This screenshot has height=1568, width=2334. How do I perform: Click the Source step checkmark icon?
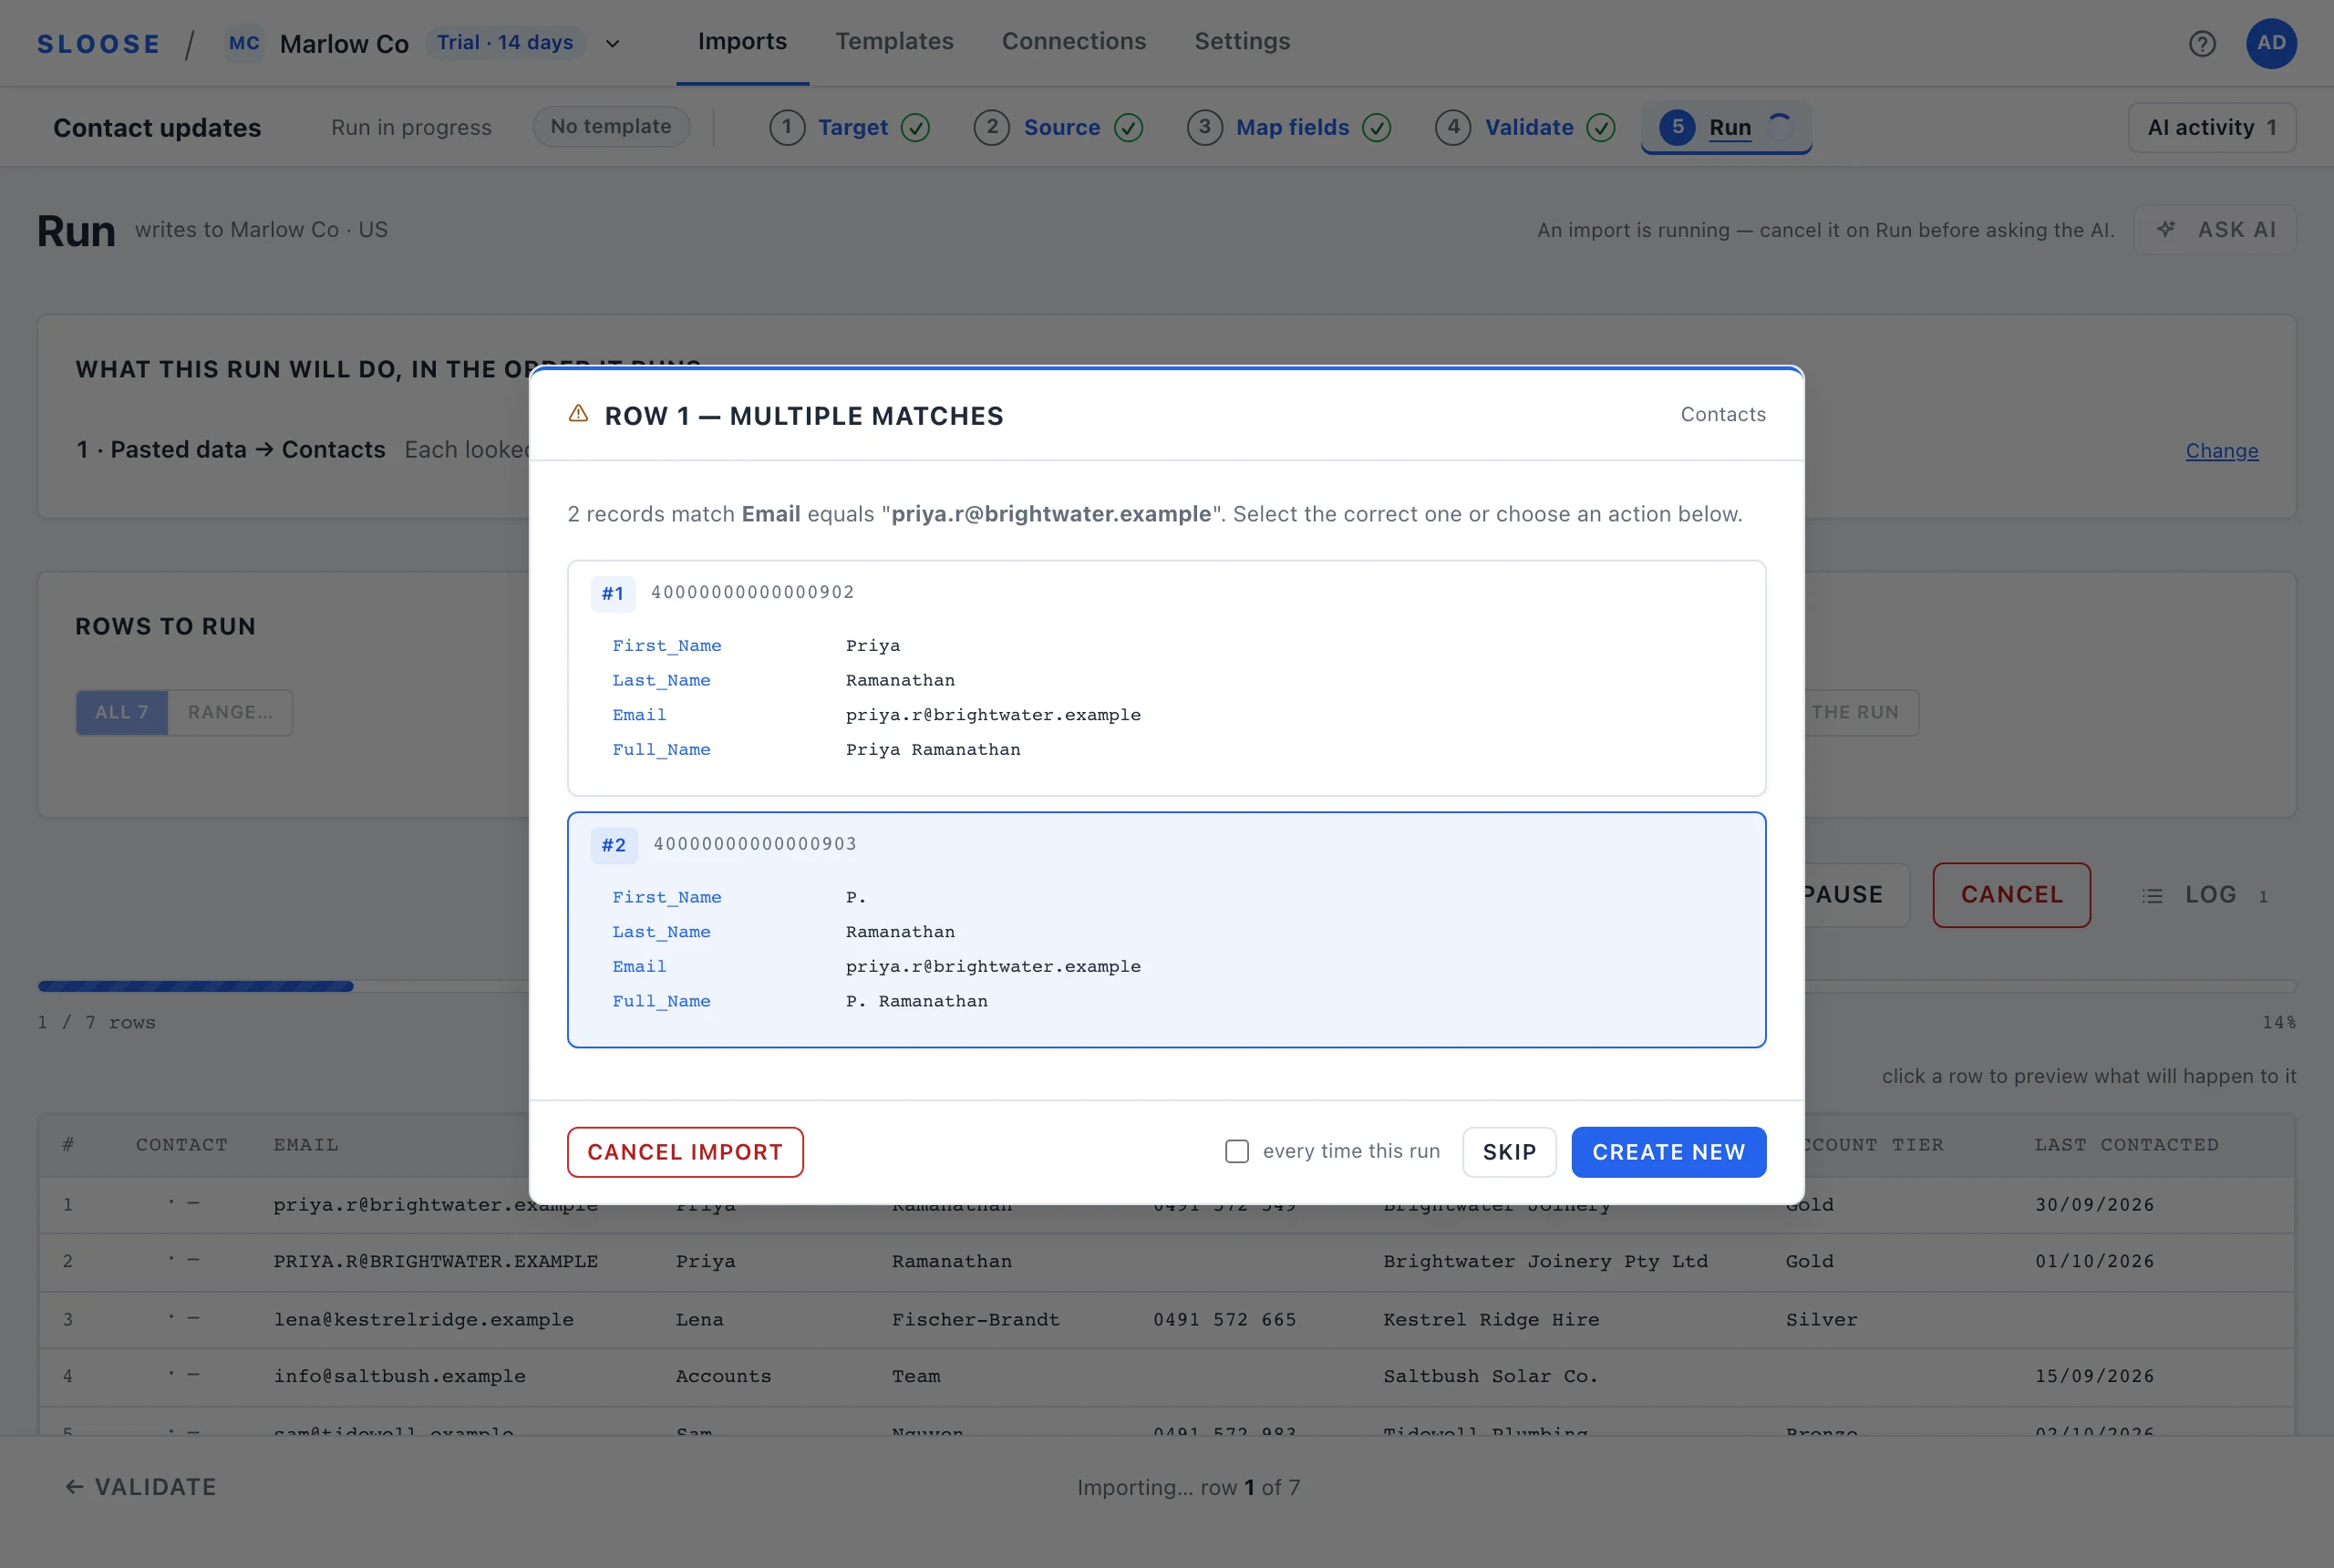click(1128, 128)
